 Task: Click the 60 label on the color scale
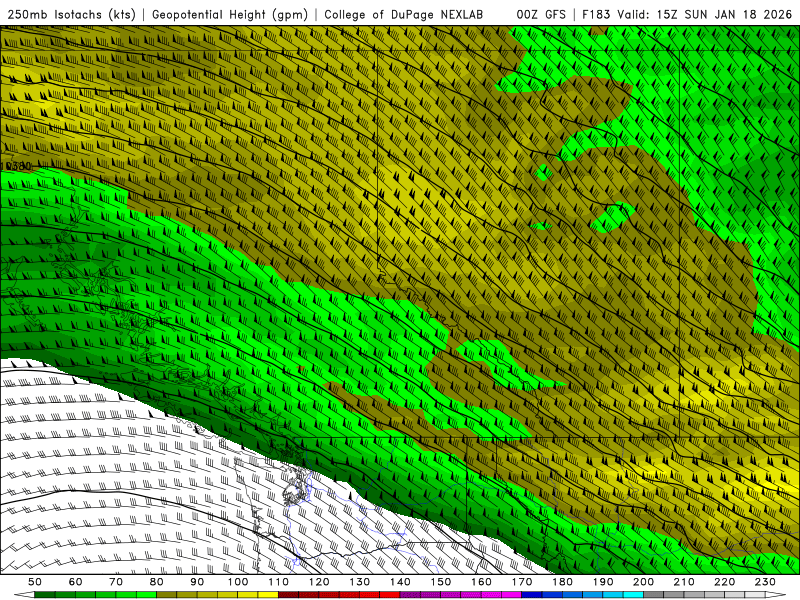[76, 582]
